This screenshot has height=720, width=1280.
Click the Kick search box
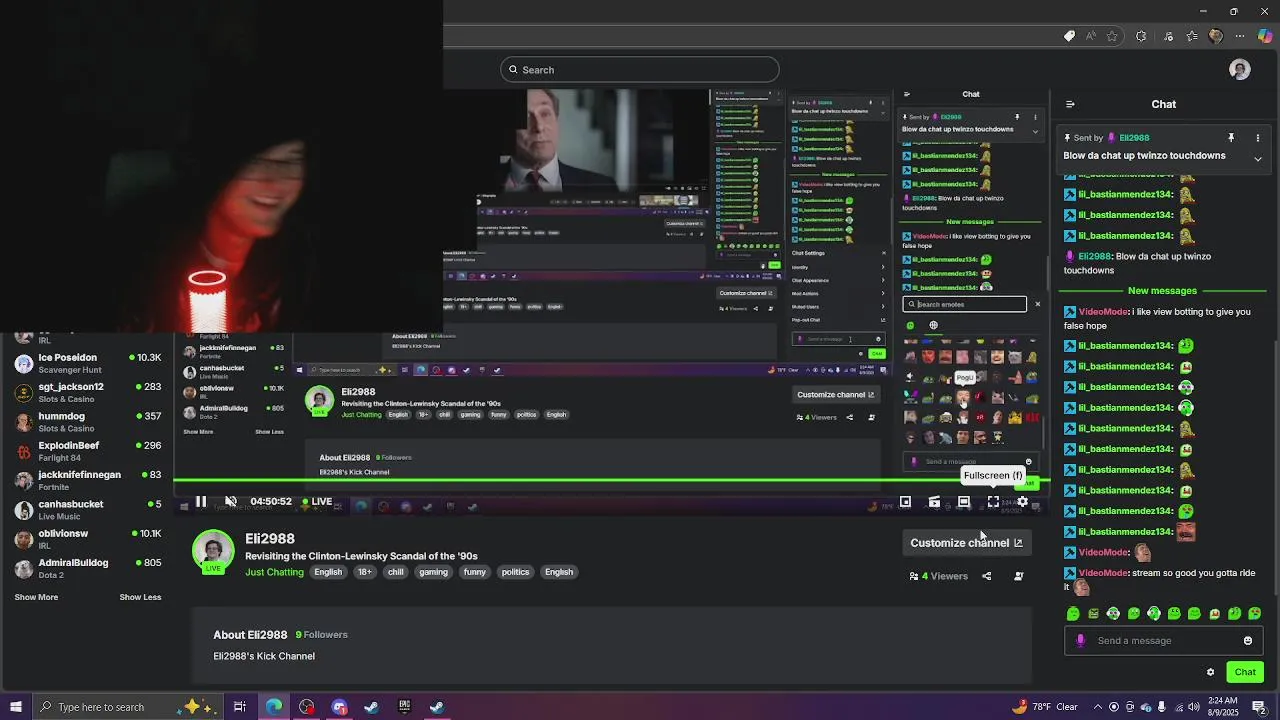tap(640, 70)
